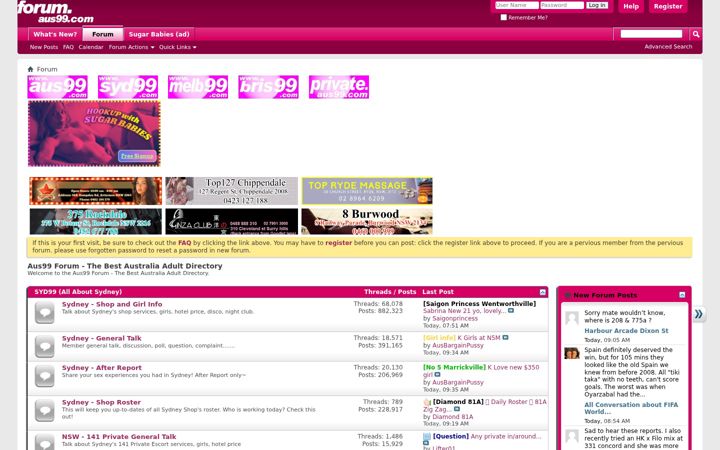The image size is (720, 450).
Task: Collapse the SYD99 category section
Action: (542, 292)
